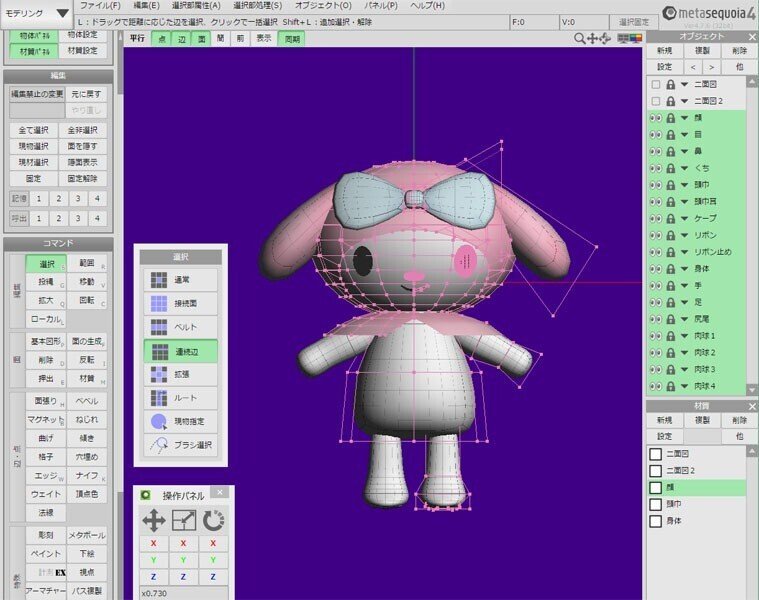
Task: Click the red X under the move icon
Action: [x=153, y=543]
